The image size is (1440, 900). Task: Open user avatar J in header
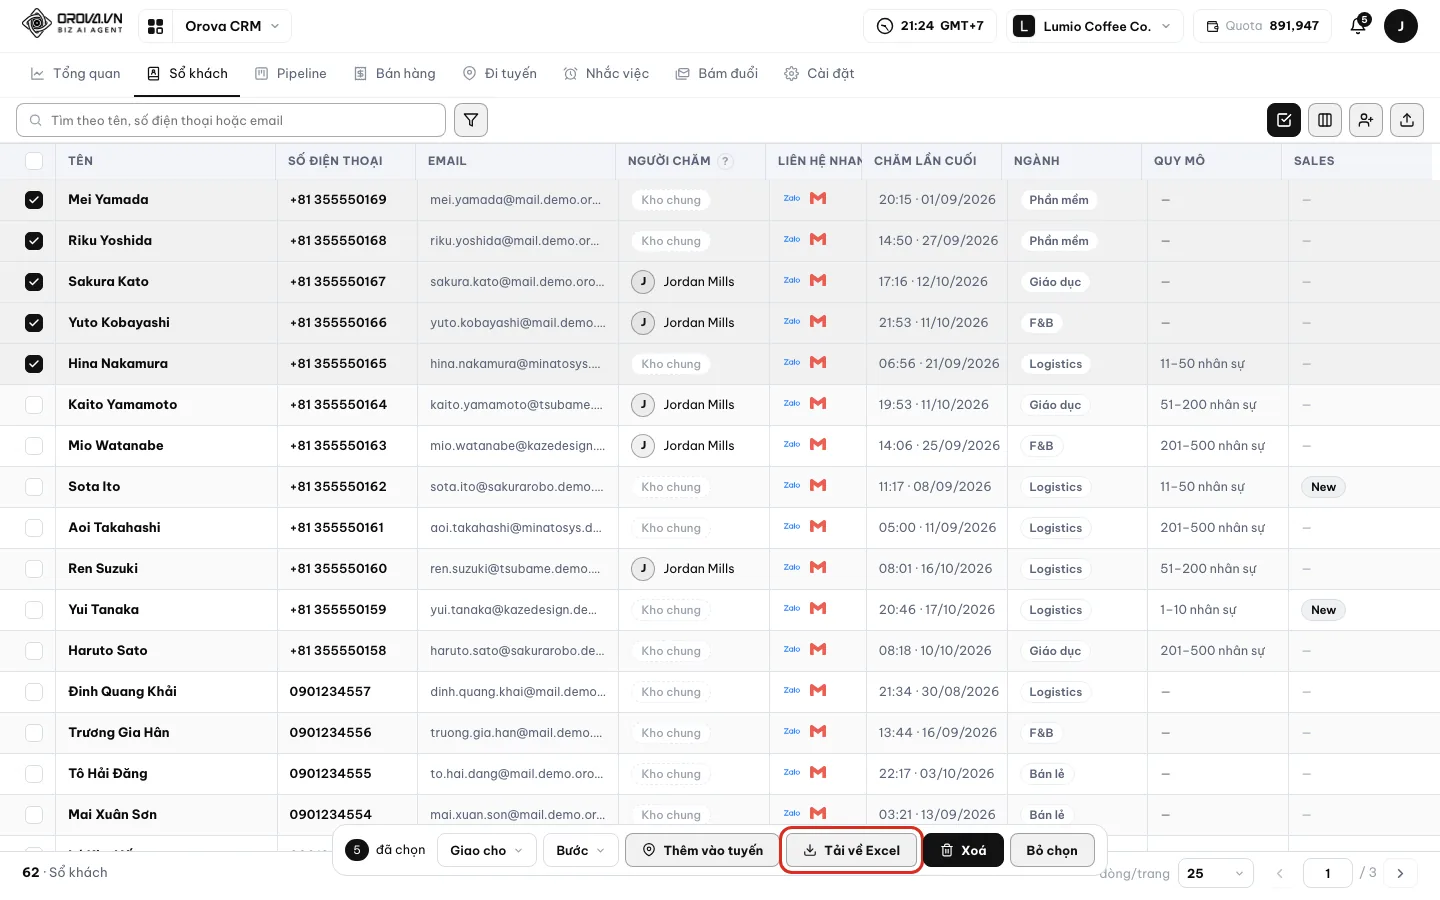(x=1401, y=26)
